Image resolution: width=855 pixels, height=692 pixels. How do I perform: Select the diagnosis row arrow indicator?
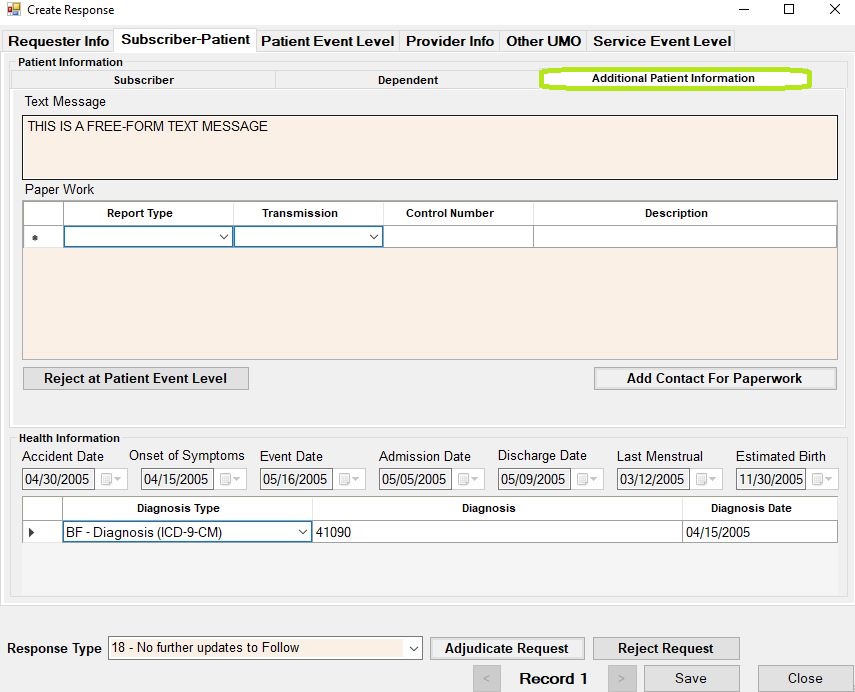pyautogui.click(x=32, y=532)
